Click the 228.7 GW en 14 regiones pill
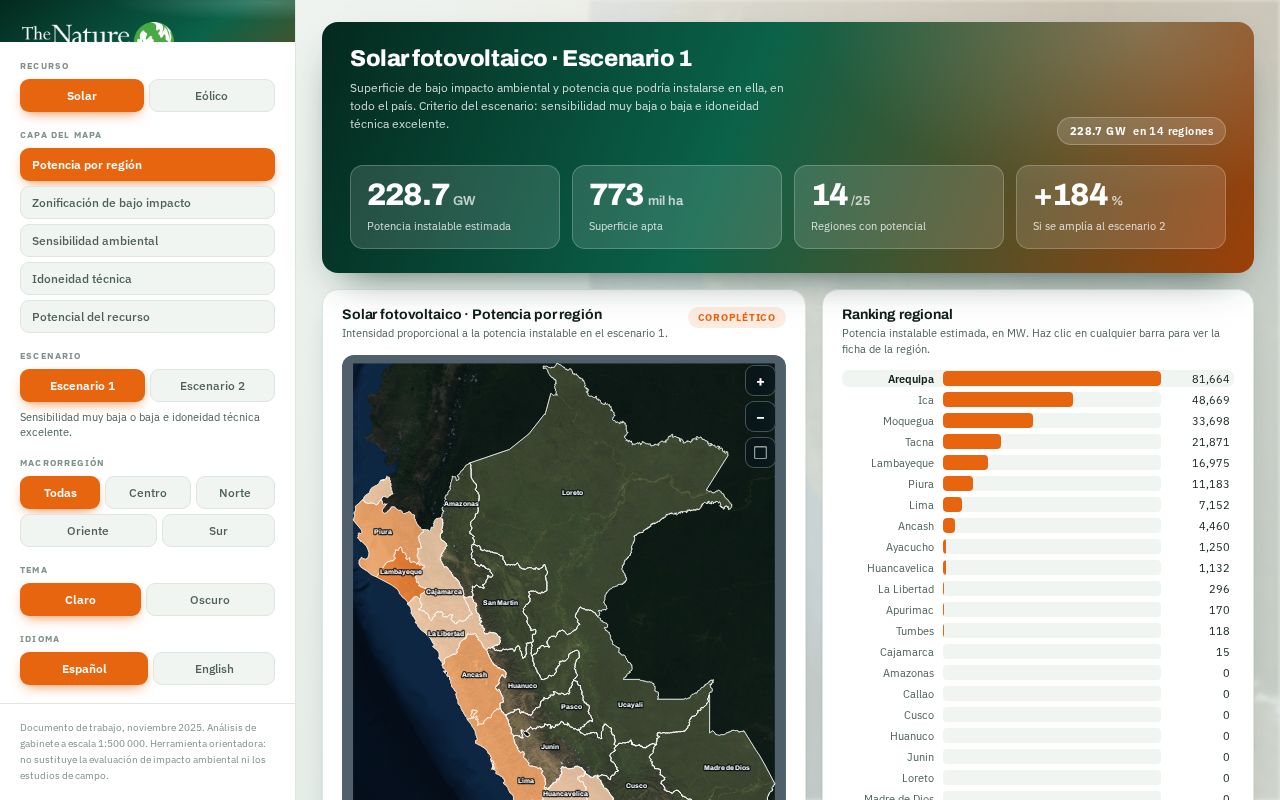This screenshot has height=800, width=1280. [x=1141, y=131]
